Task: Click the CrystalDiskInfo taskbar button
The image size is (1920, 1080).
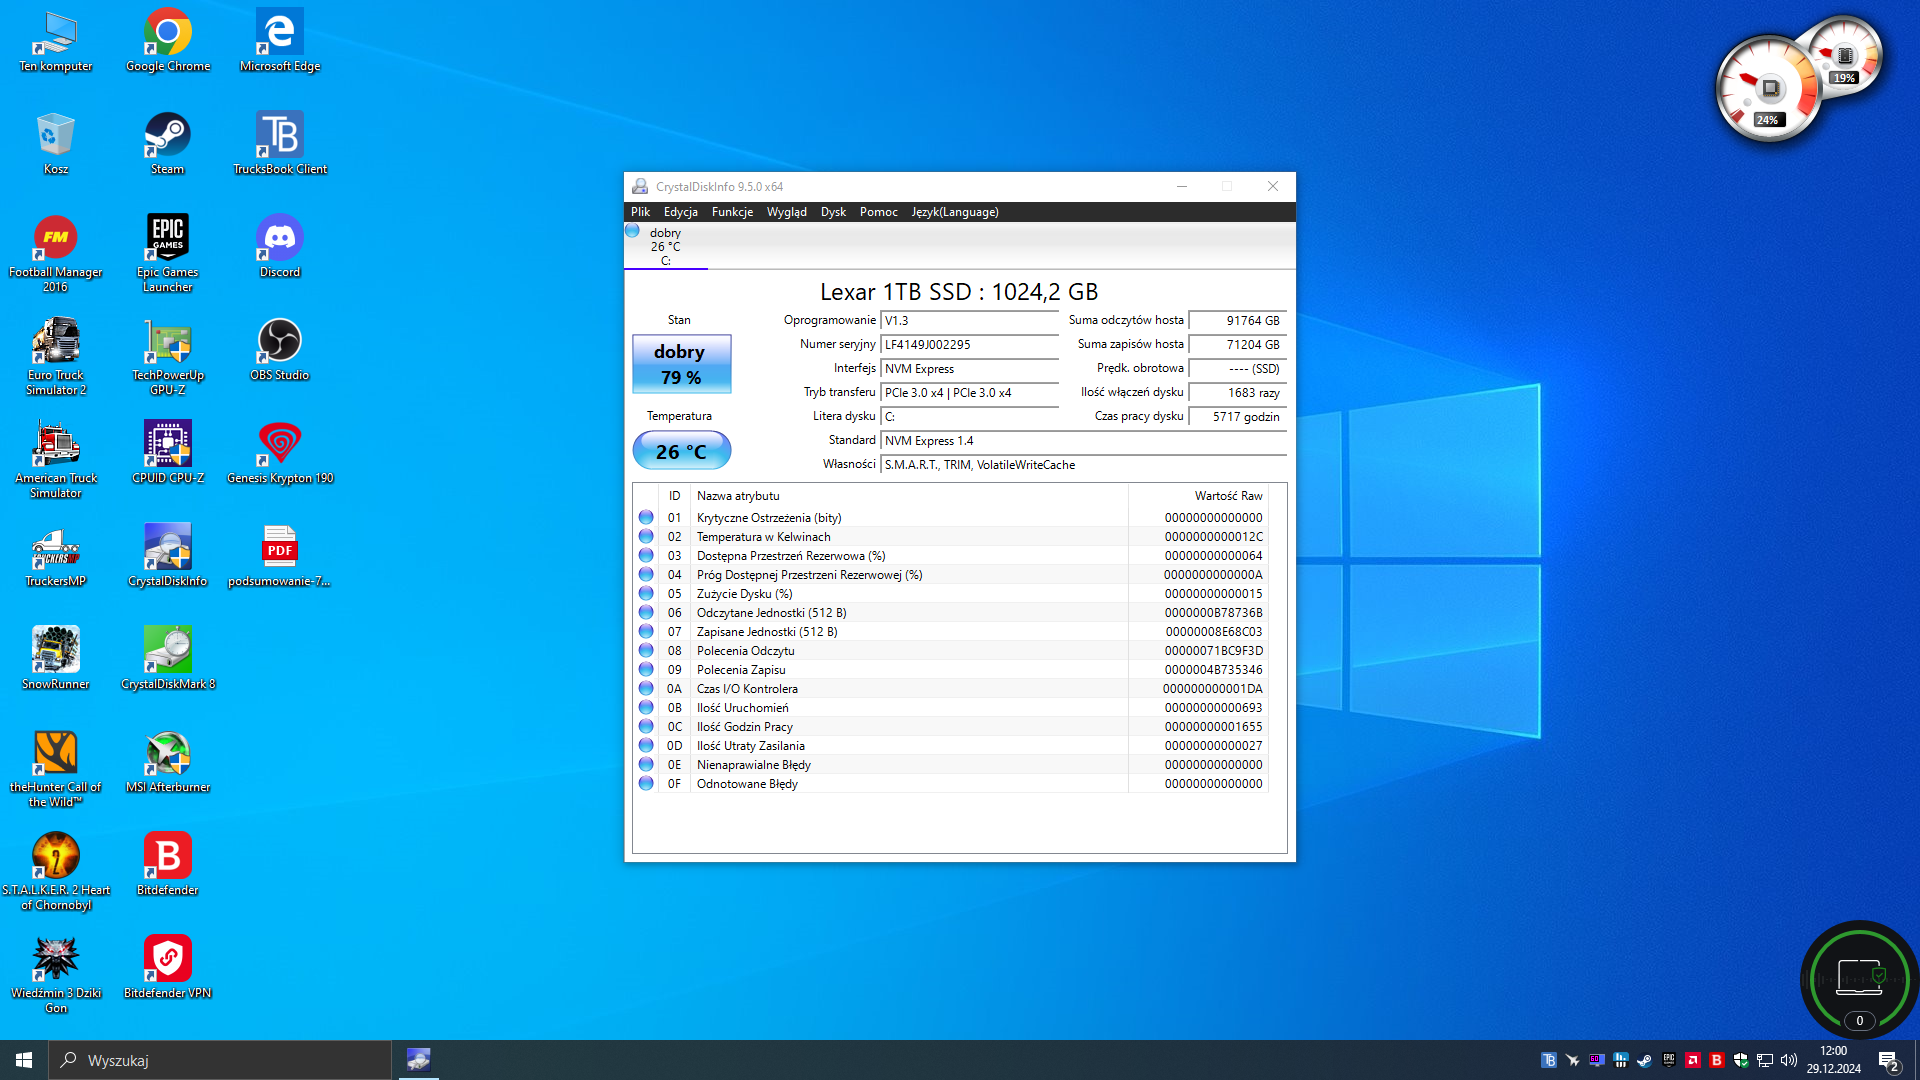Action: click(418, 1060)
